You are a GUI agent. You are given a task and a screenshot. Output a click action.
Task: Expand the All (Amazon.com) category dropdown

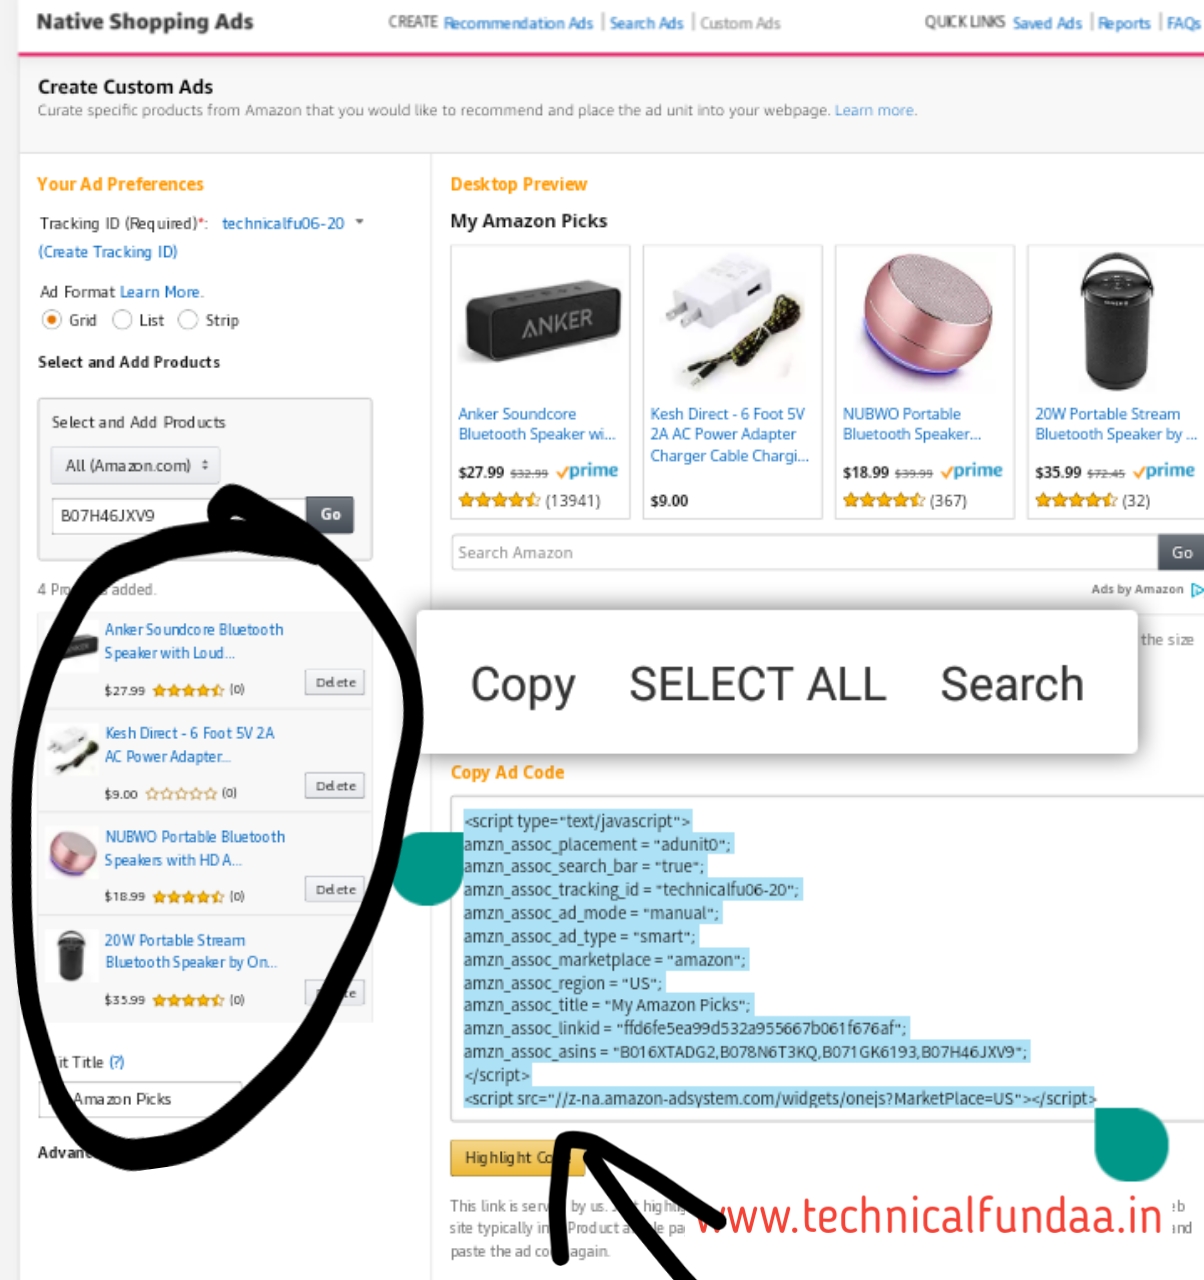[136, 465]
